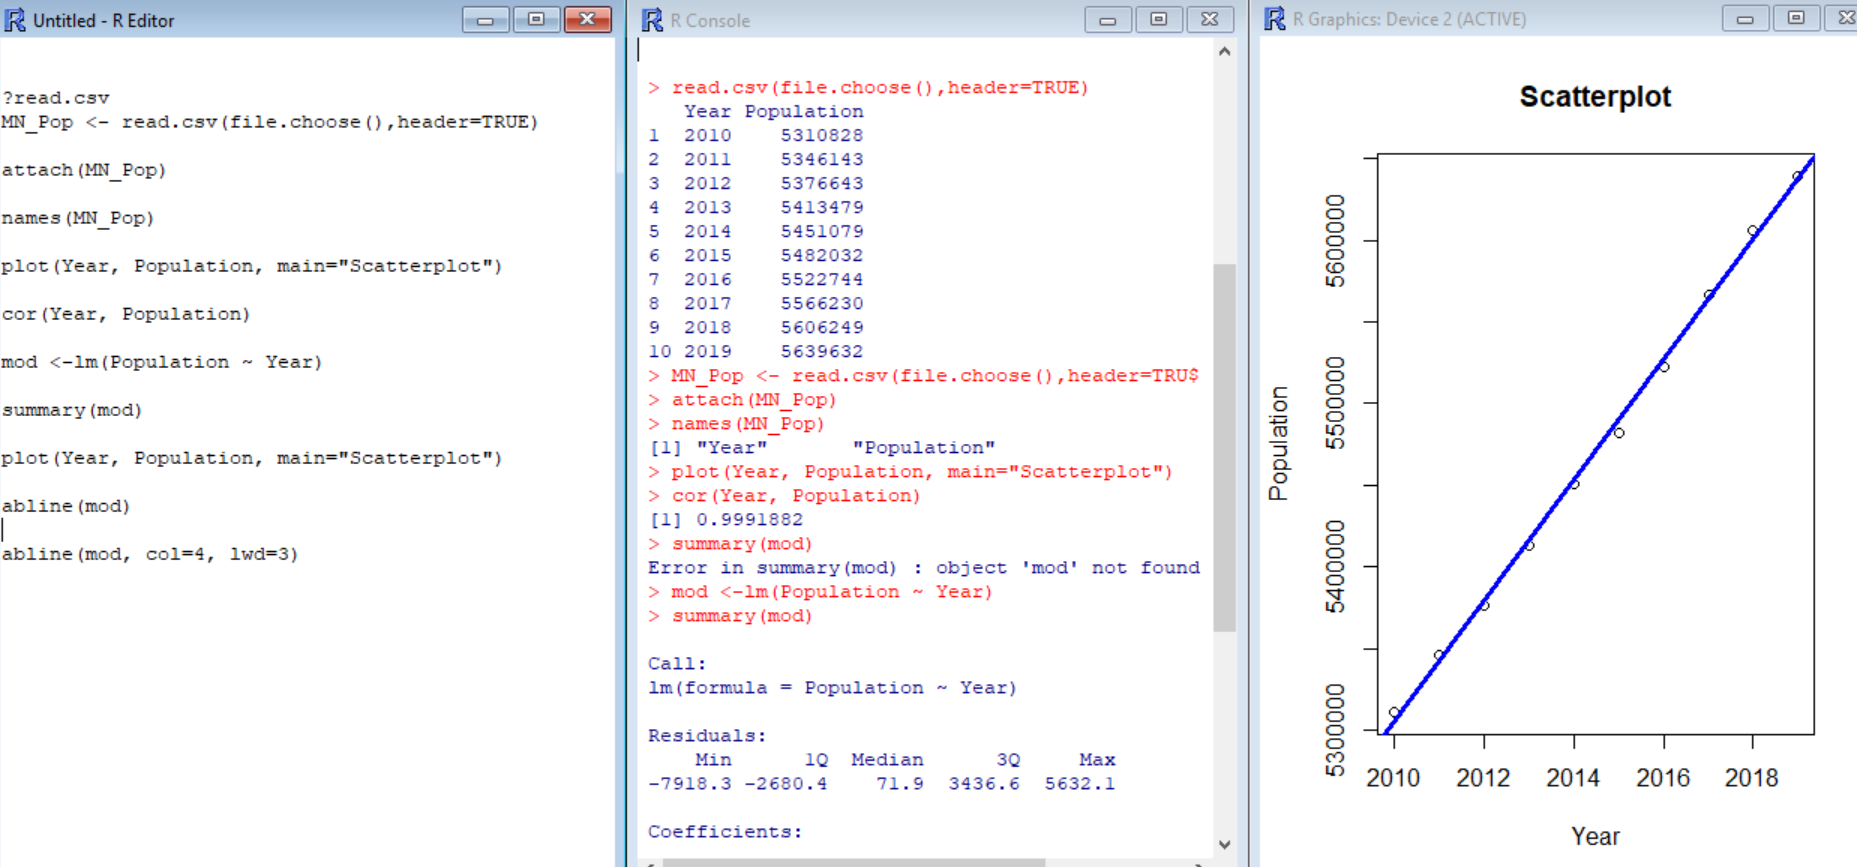1857x867 pixels.
Task: Minimize the R Graphics Device 2 window
Action: point(1745,18)
